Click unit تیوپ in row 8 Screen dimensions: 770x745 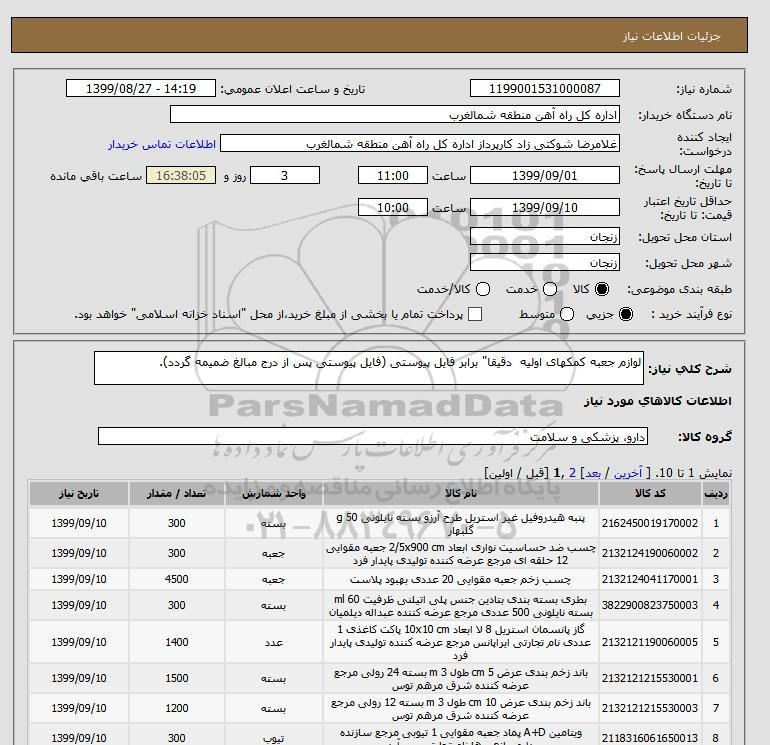tap(274, 738)
